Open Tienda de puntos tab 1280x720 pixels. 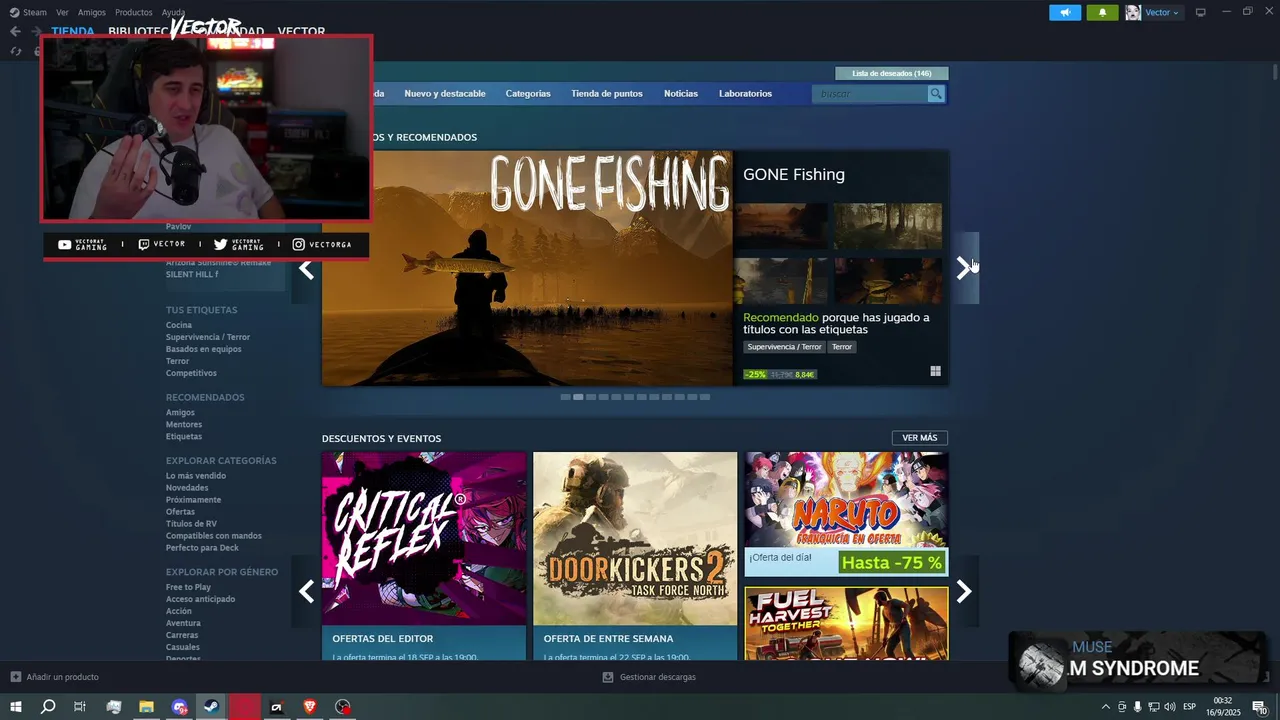[607, 94]
